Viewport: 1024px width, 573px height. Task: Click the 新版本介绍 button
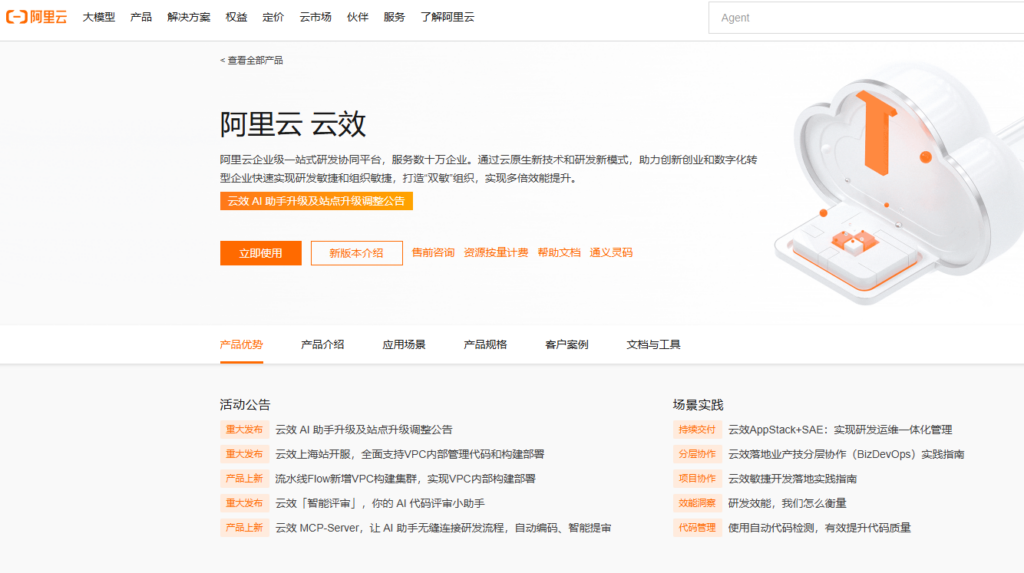coord(357,253)
